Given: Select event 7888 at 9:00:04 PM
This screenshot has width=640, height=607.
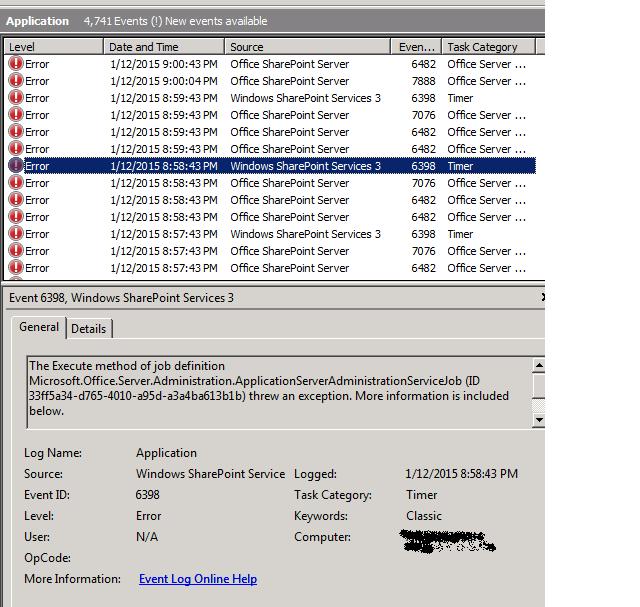Looking at the screenshot, I should [272, 81].
